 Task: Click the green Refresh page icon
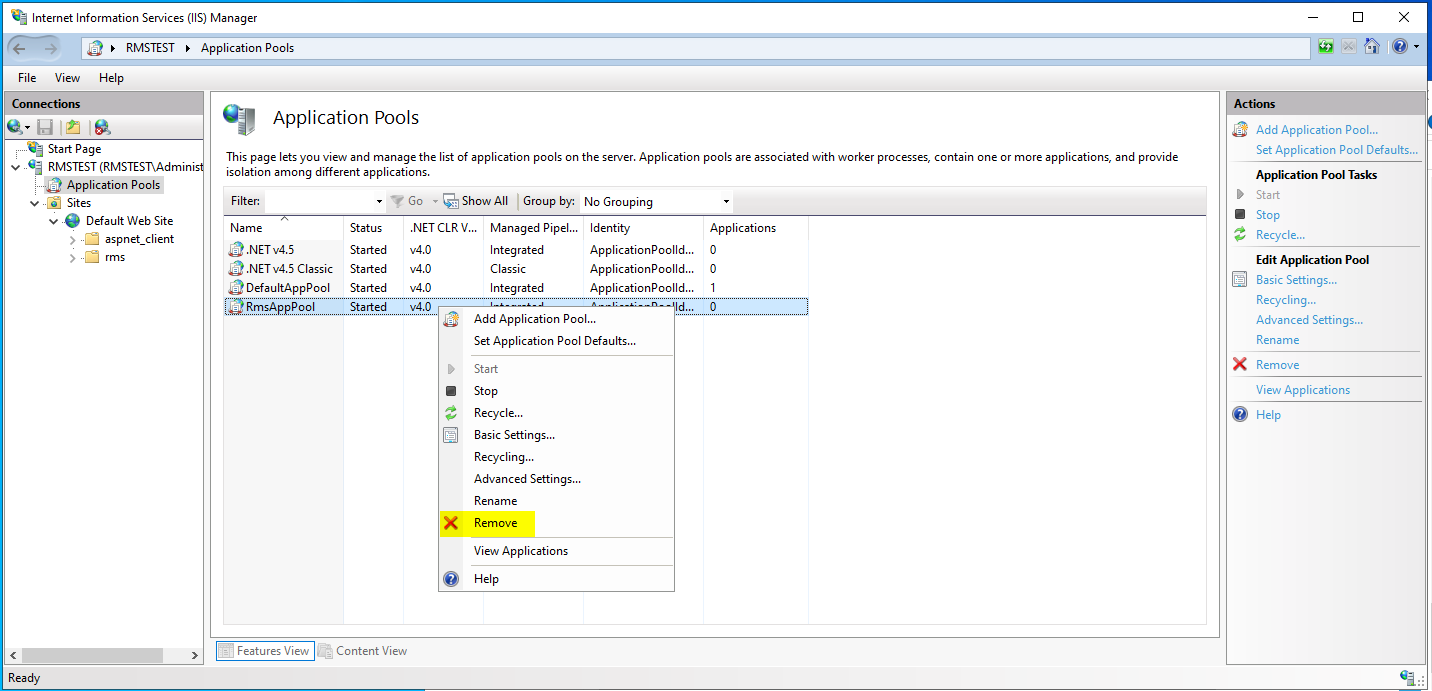click(x=1326, y=47)
